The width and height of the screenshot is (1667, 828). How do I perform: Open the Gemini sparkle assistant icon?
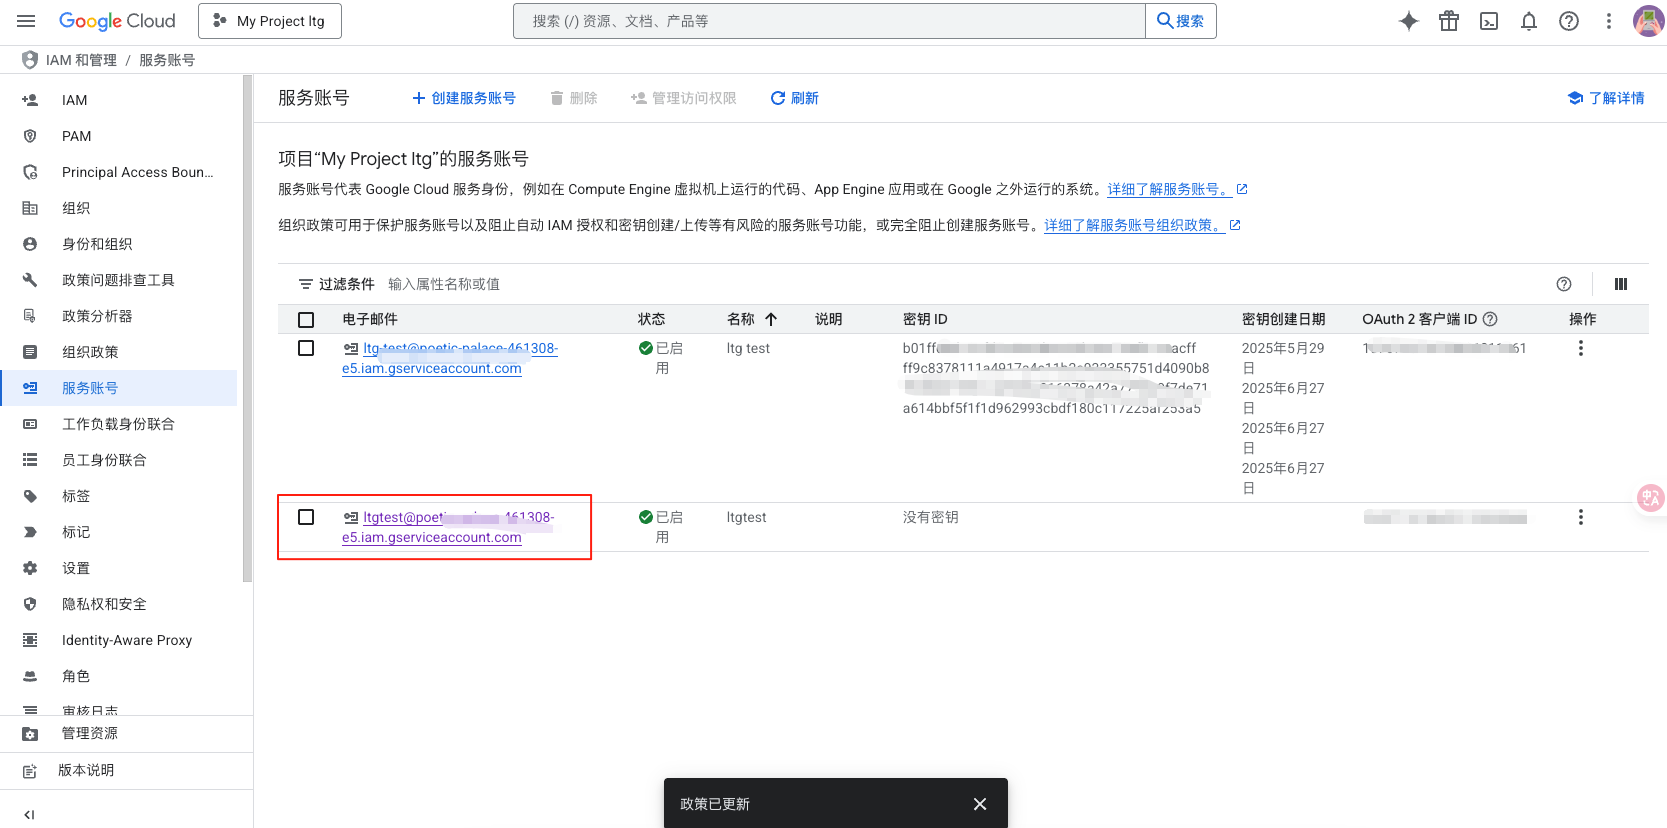(1409, 21)
